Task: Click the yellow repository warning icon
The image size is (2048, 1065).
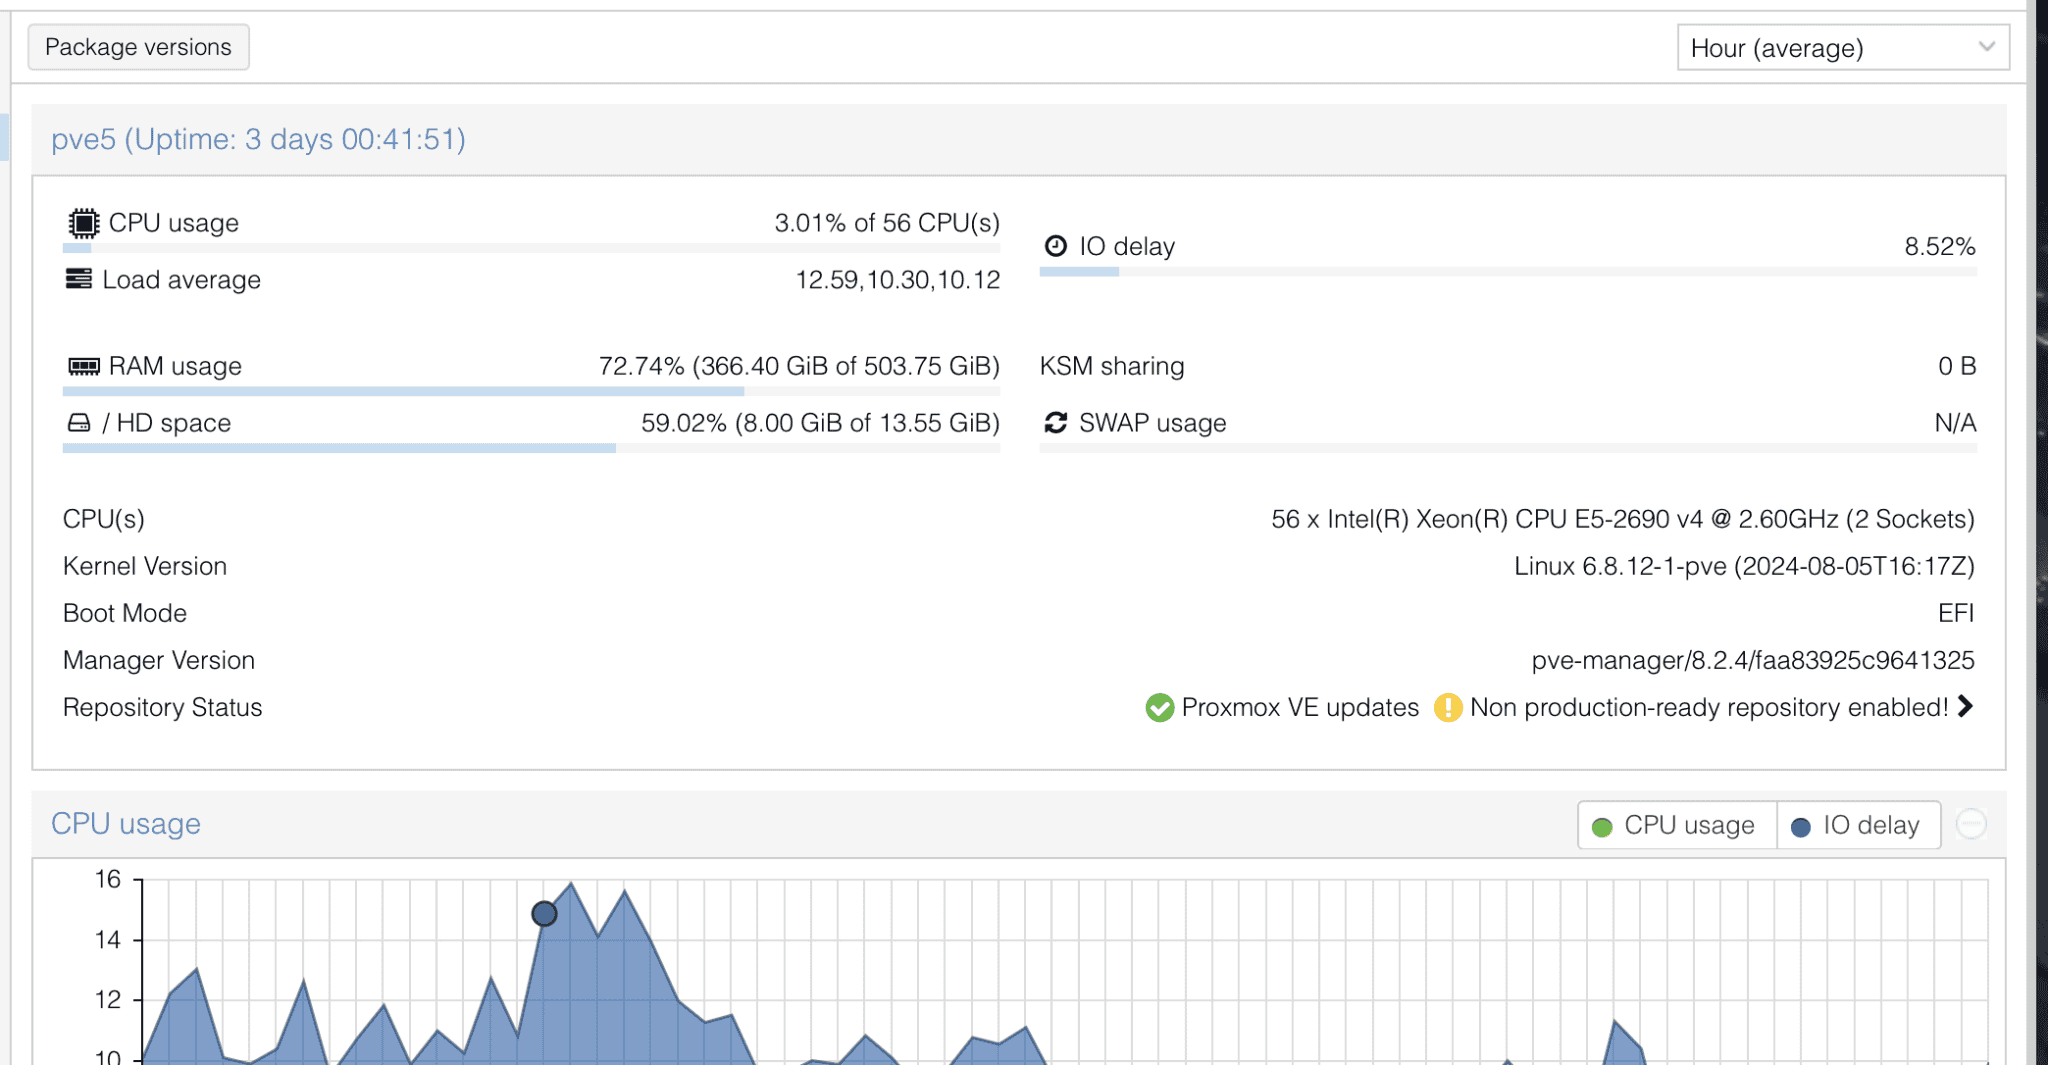Action: click(x=1449, y=708)
